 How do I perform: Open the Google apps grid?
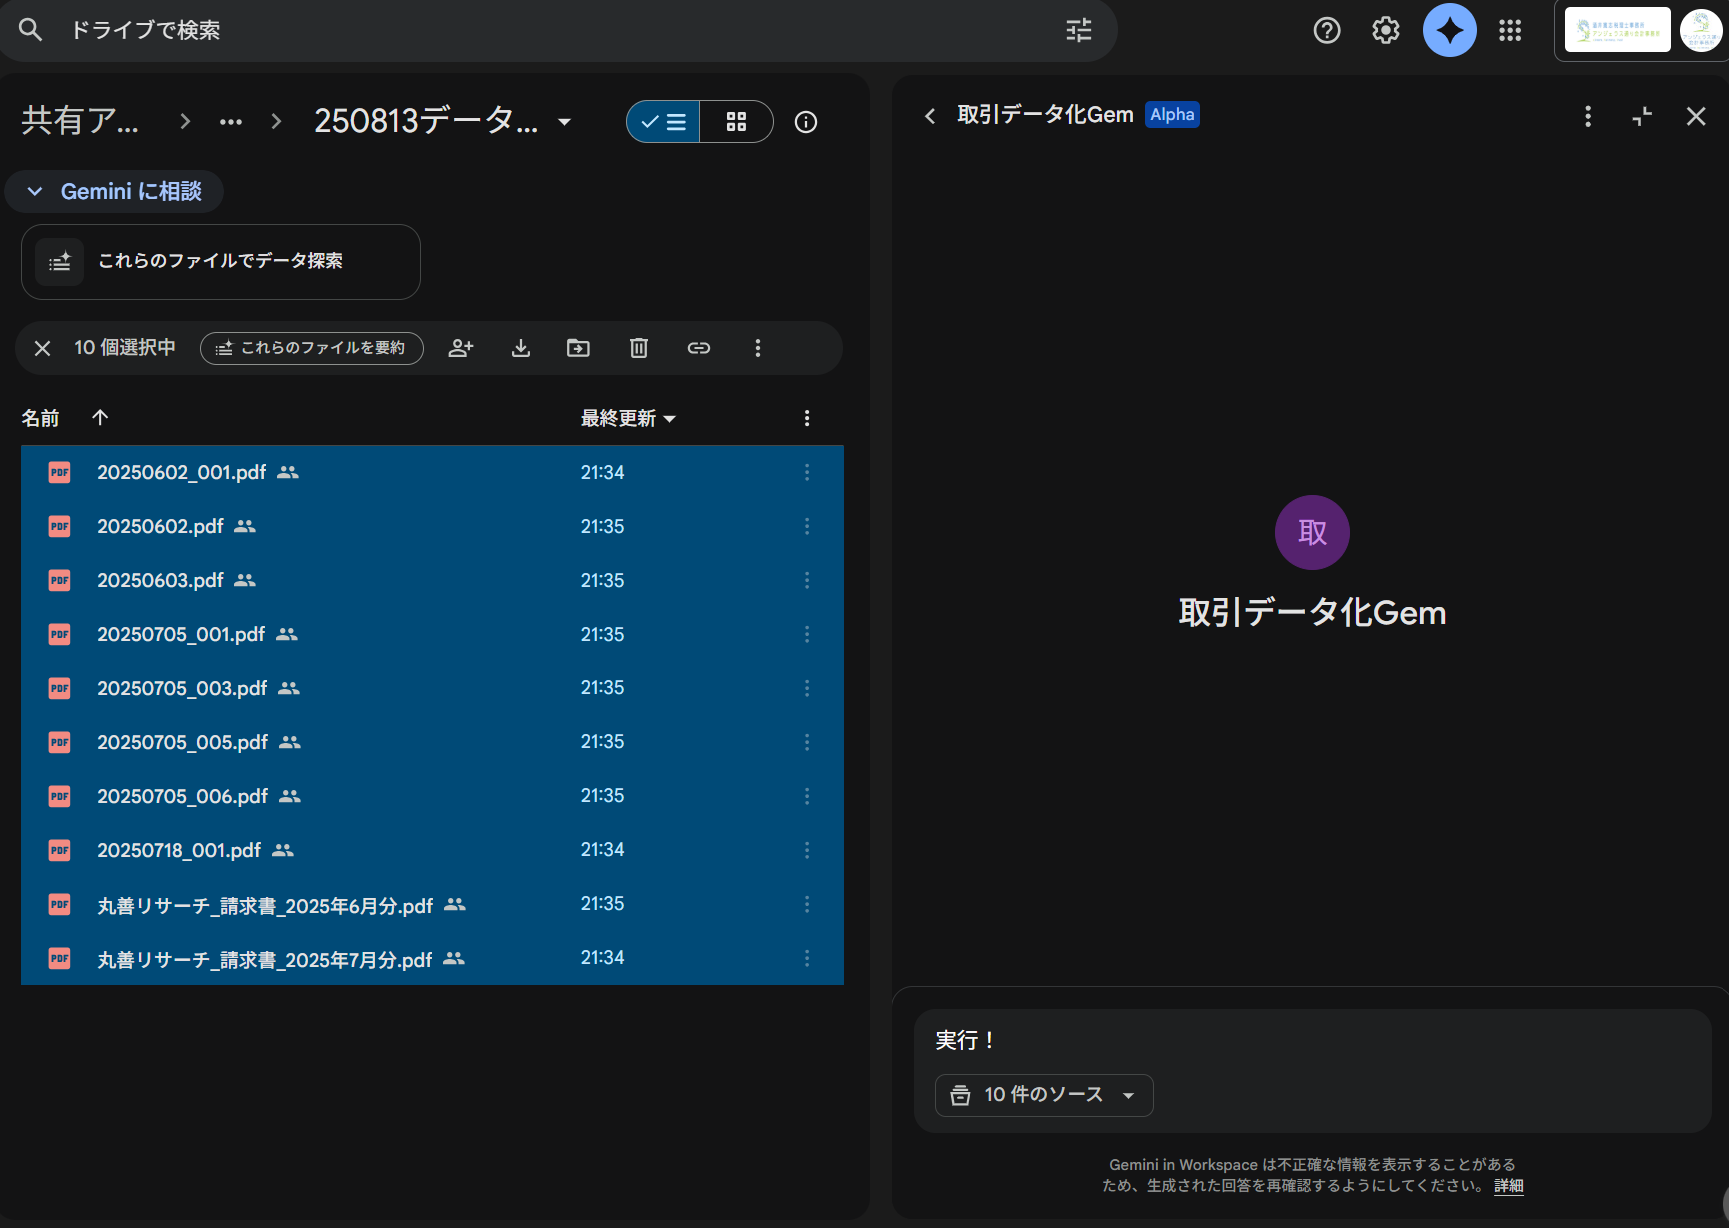[1510, 30]
